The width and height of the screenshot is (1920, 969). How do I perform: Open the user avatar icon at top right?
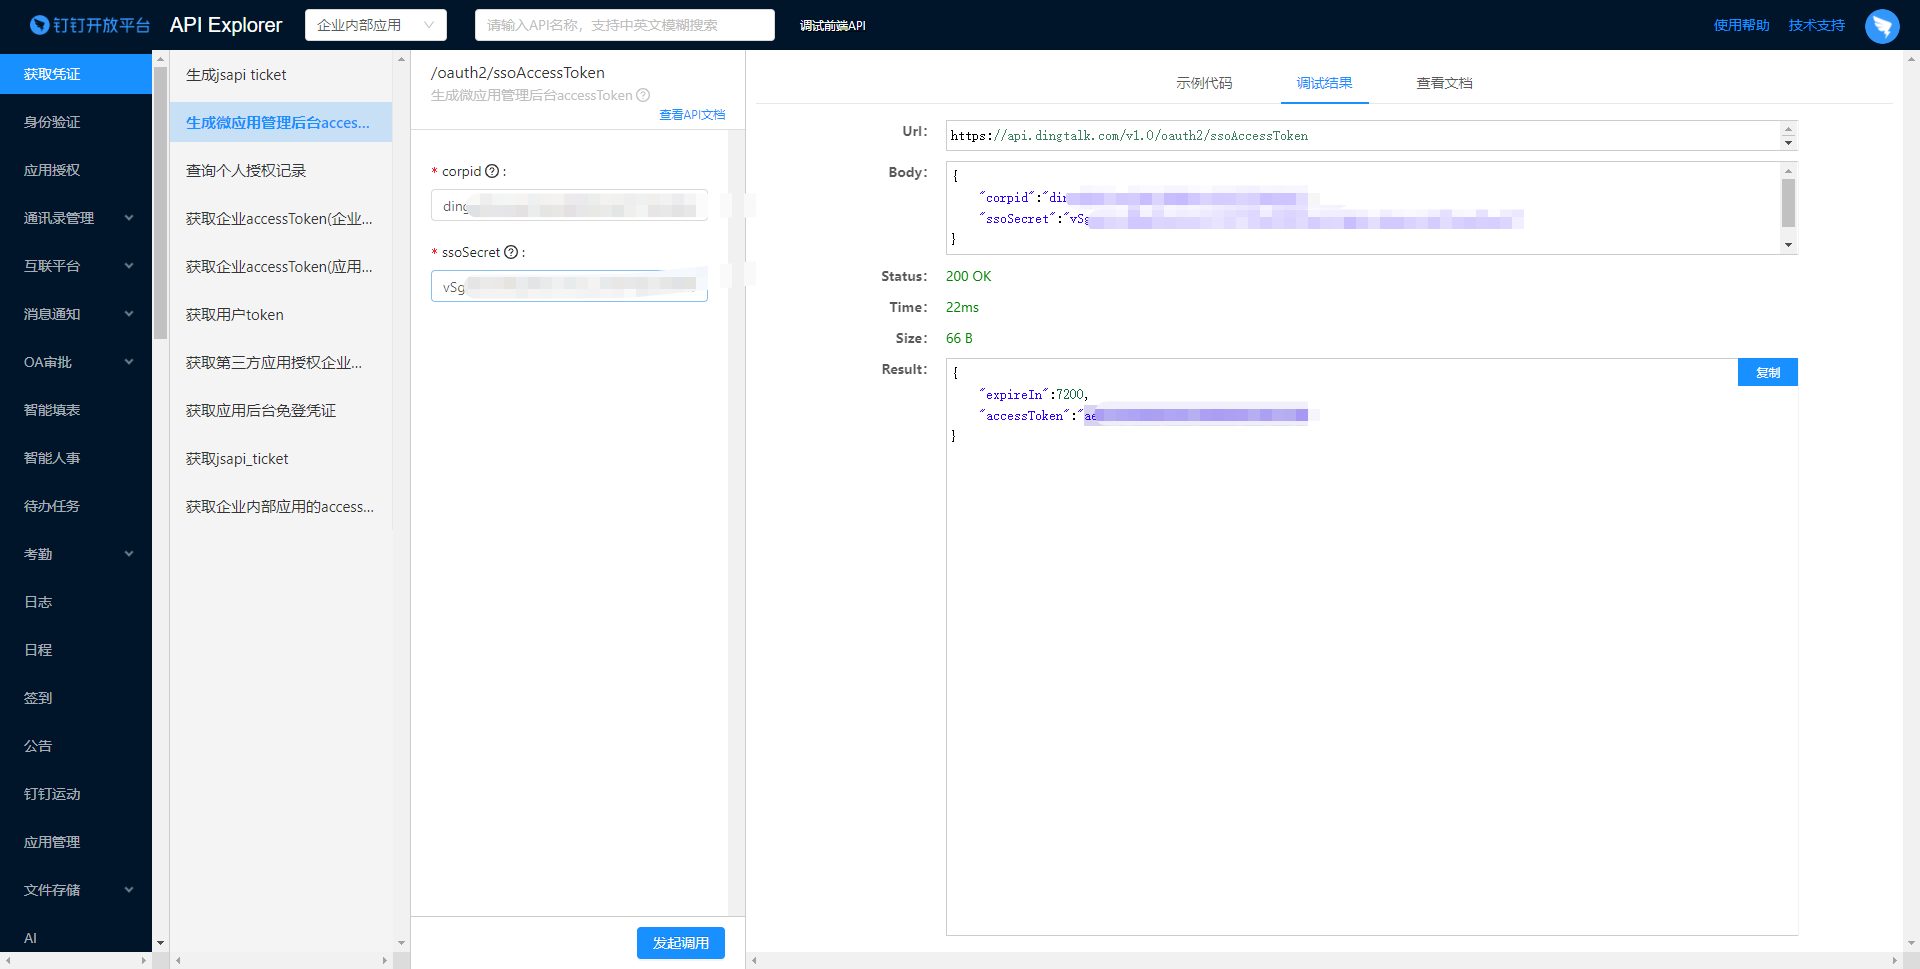click(1882, 26)
